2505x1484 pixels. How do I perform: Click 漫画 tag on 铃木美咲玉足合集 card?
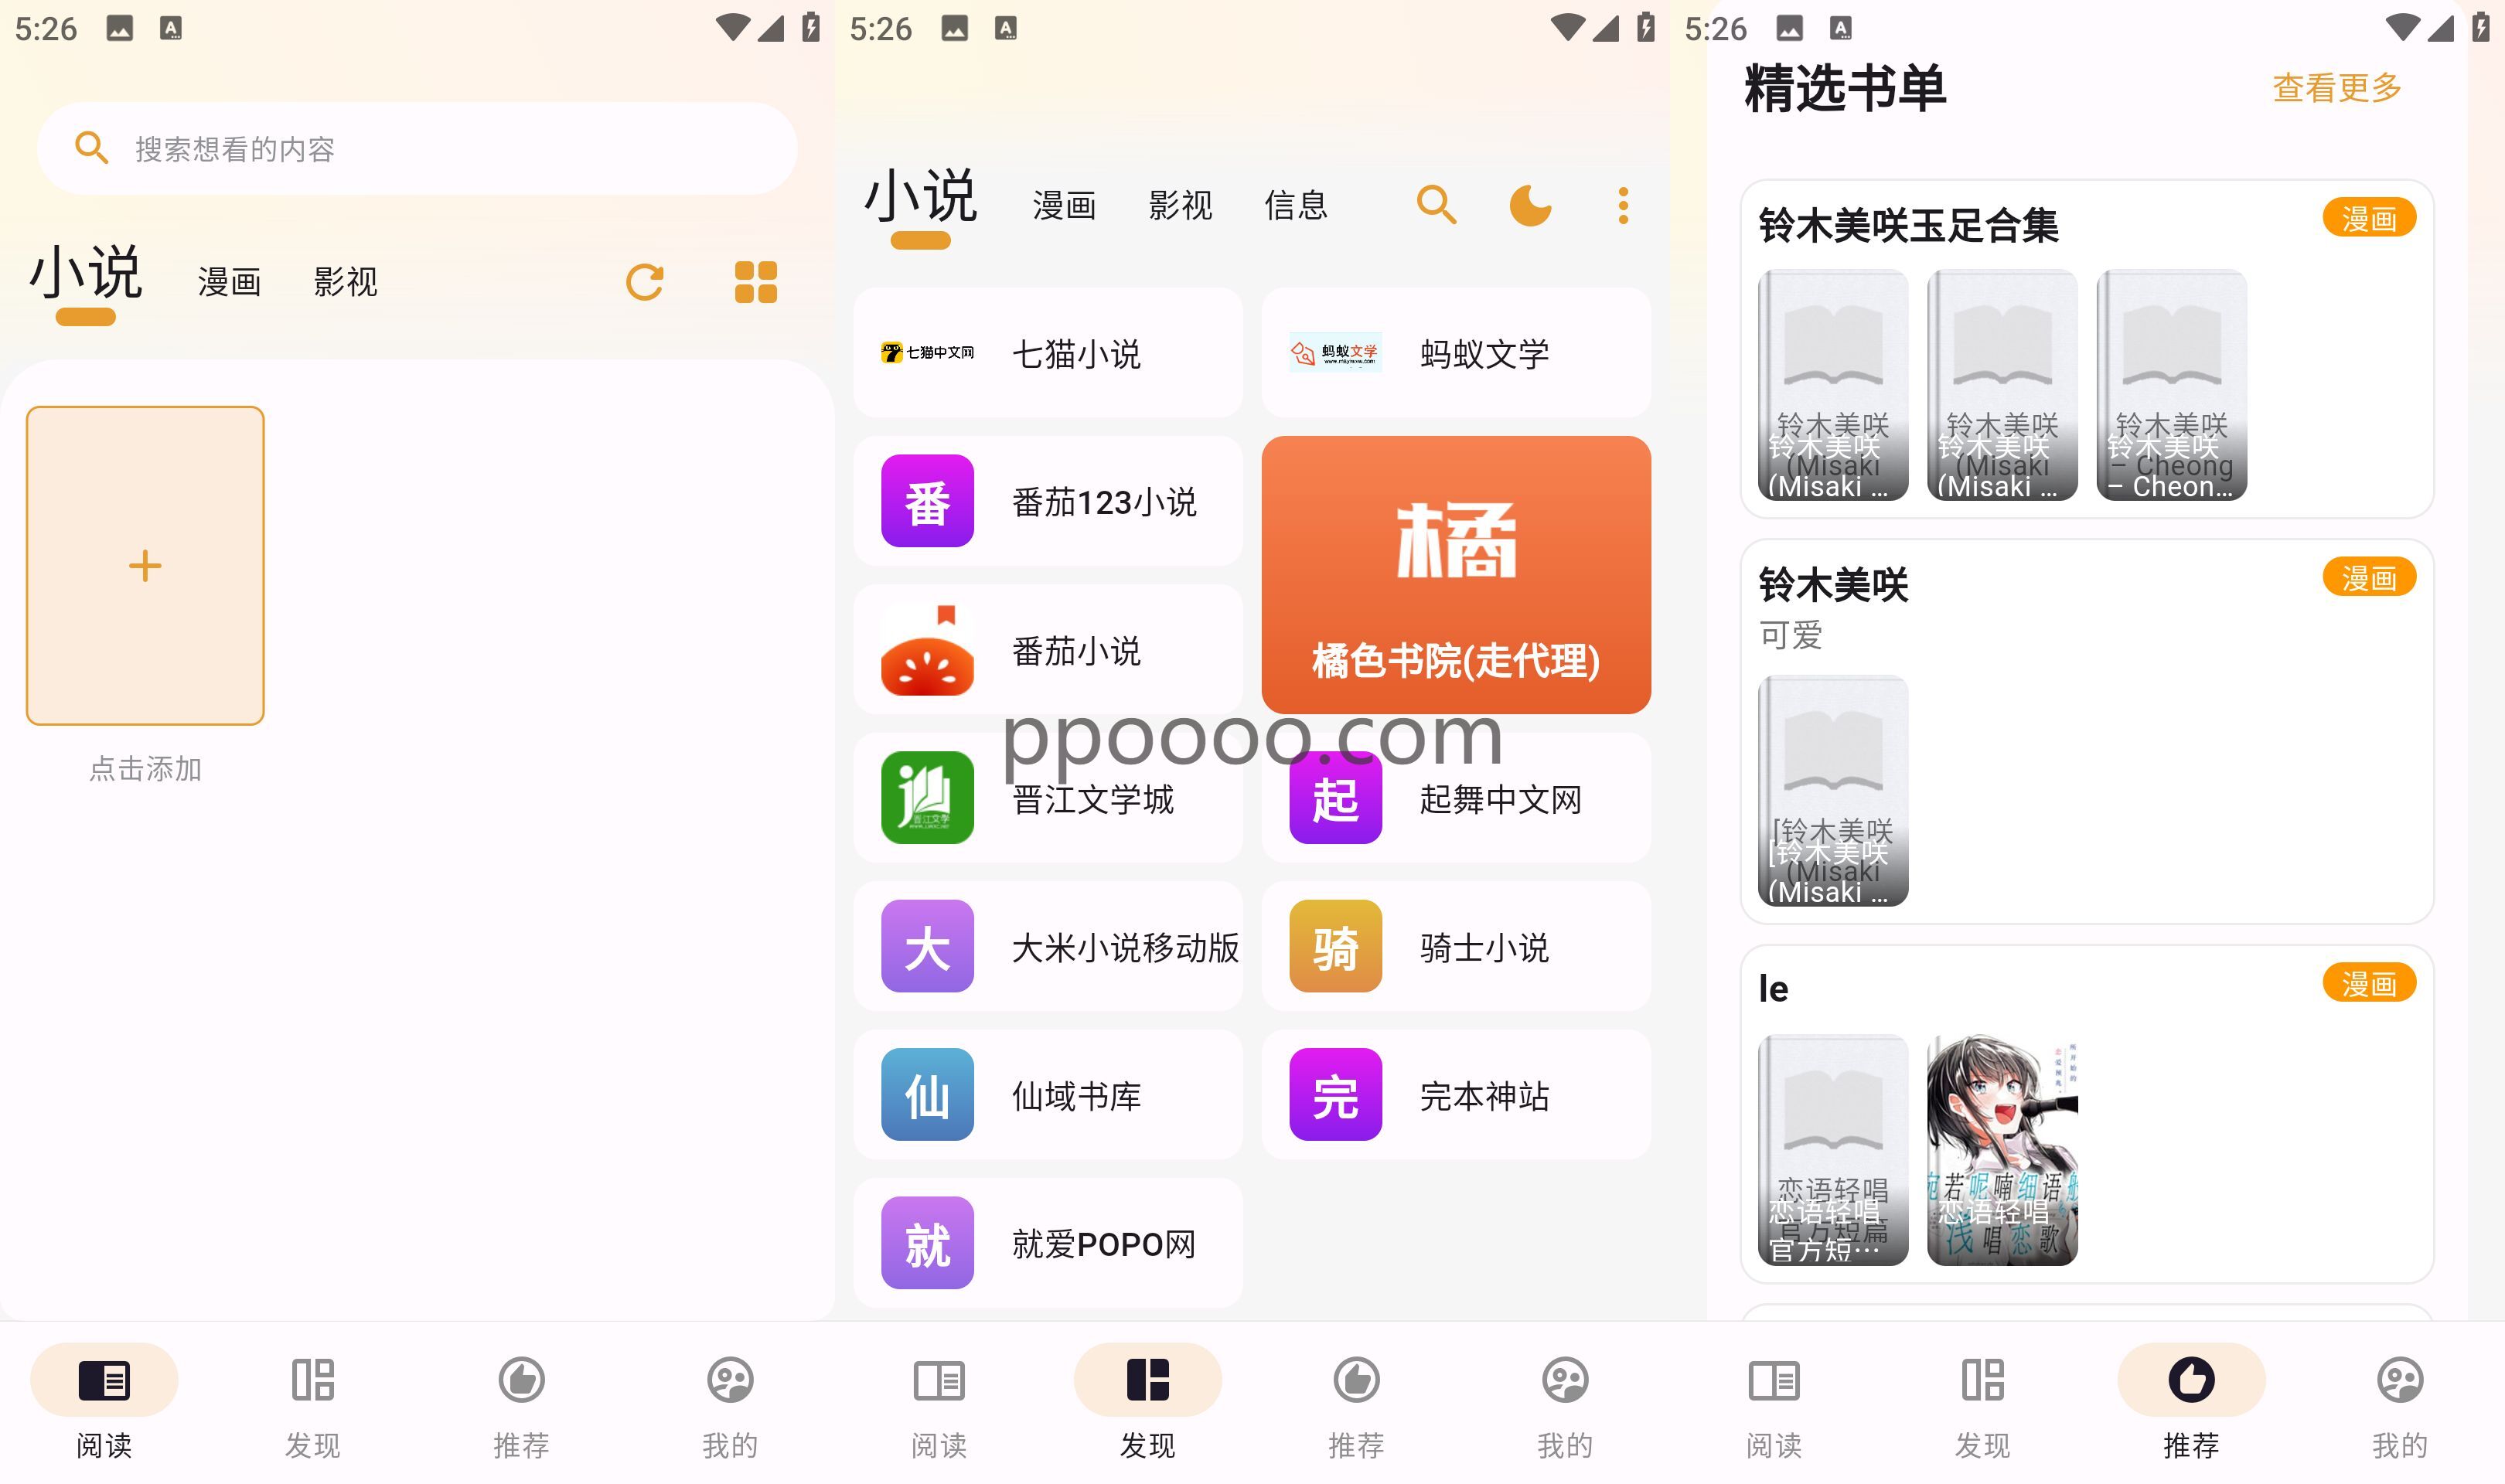tap(2369, 218)
